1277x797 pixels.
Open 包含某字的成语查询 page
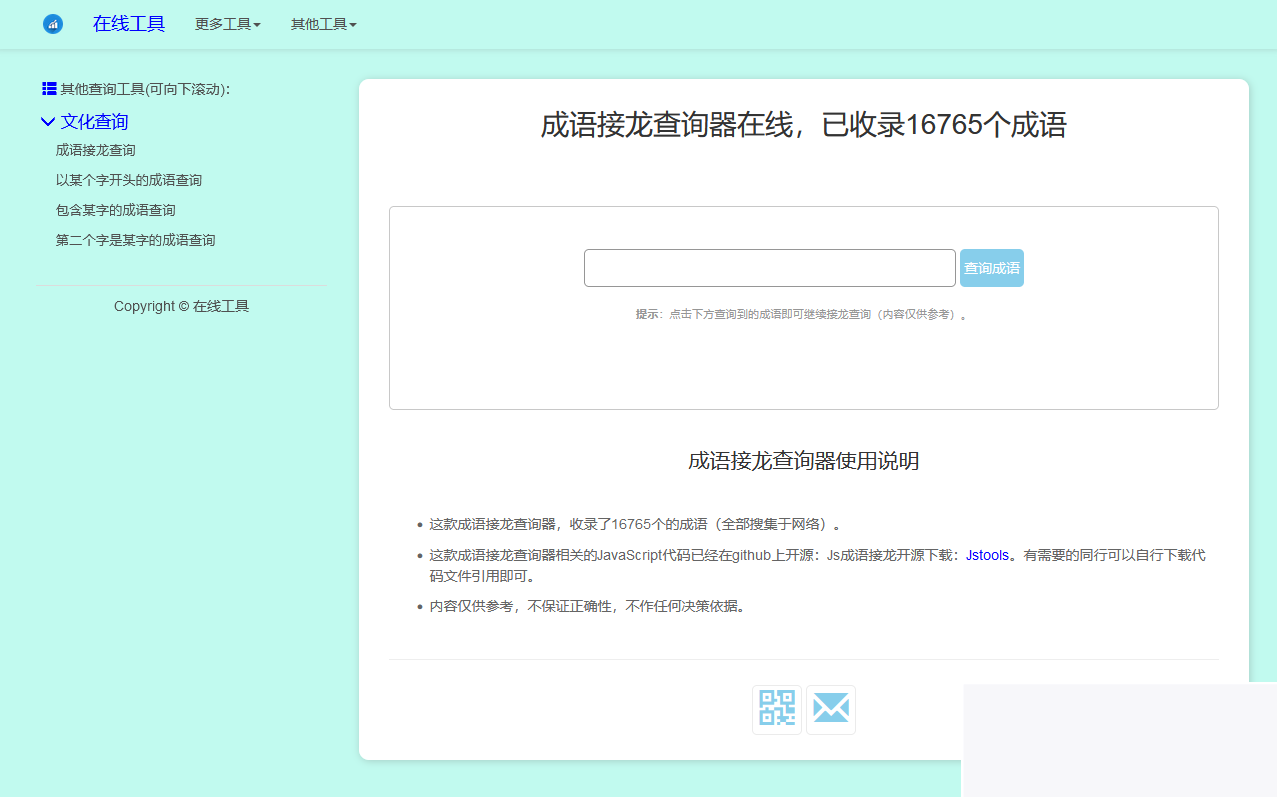coord(116,210)
